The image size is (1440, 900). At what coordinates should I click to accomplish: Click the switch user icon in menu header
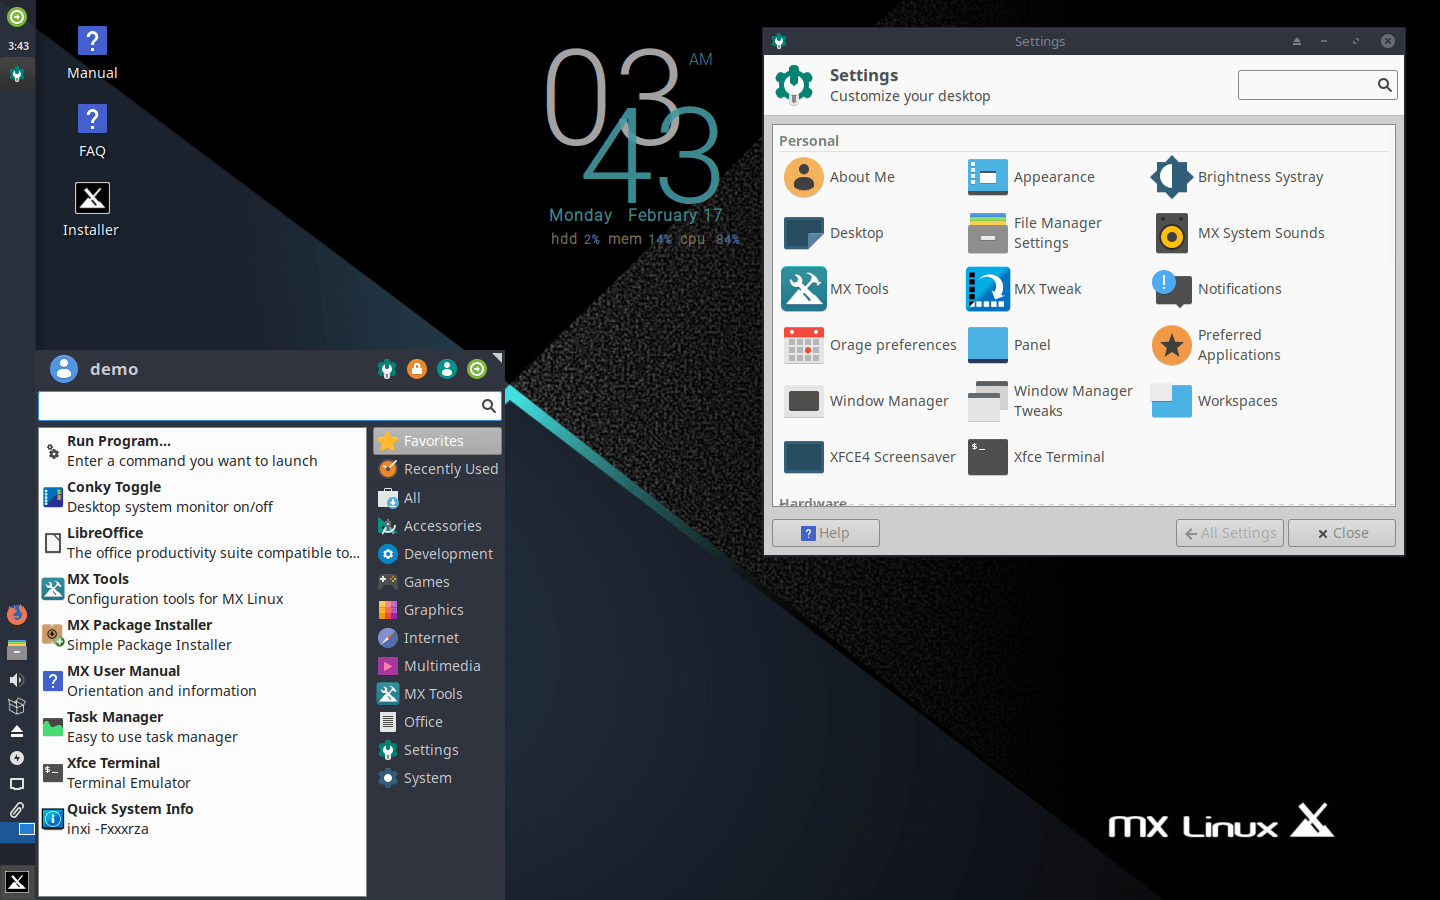tap(447, 369)
